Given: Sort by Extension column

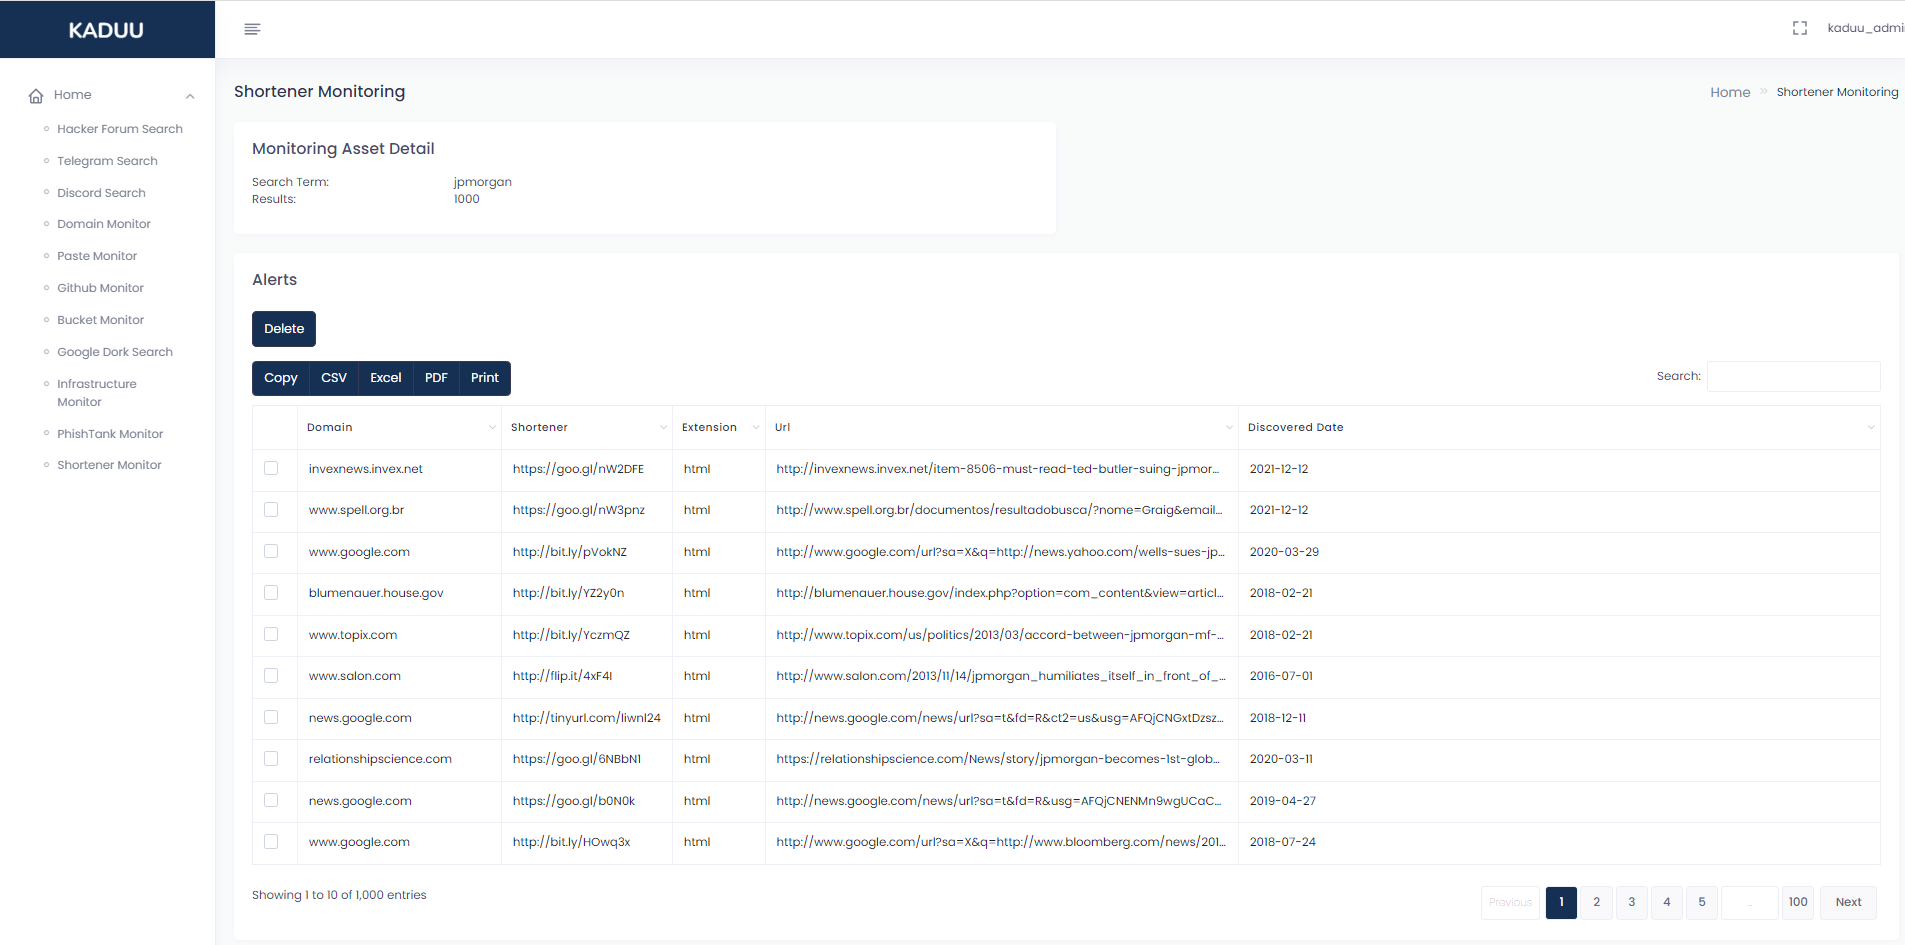Looking at the screenshot, I should point(719,427).
